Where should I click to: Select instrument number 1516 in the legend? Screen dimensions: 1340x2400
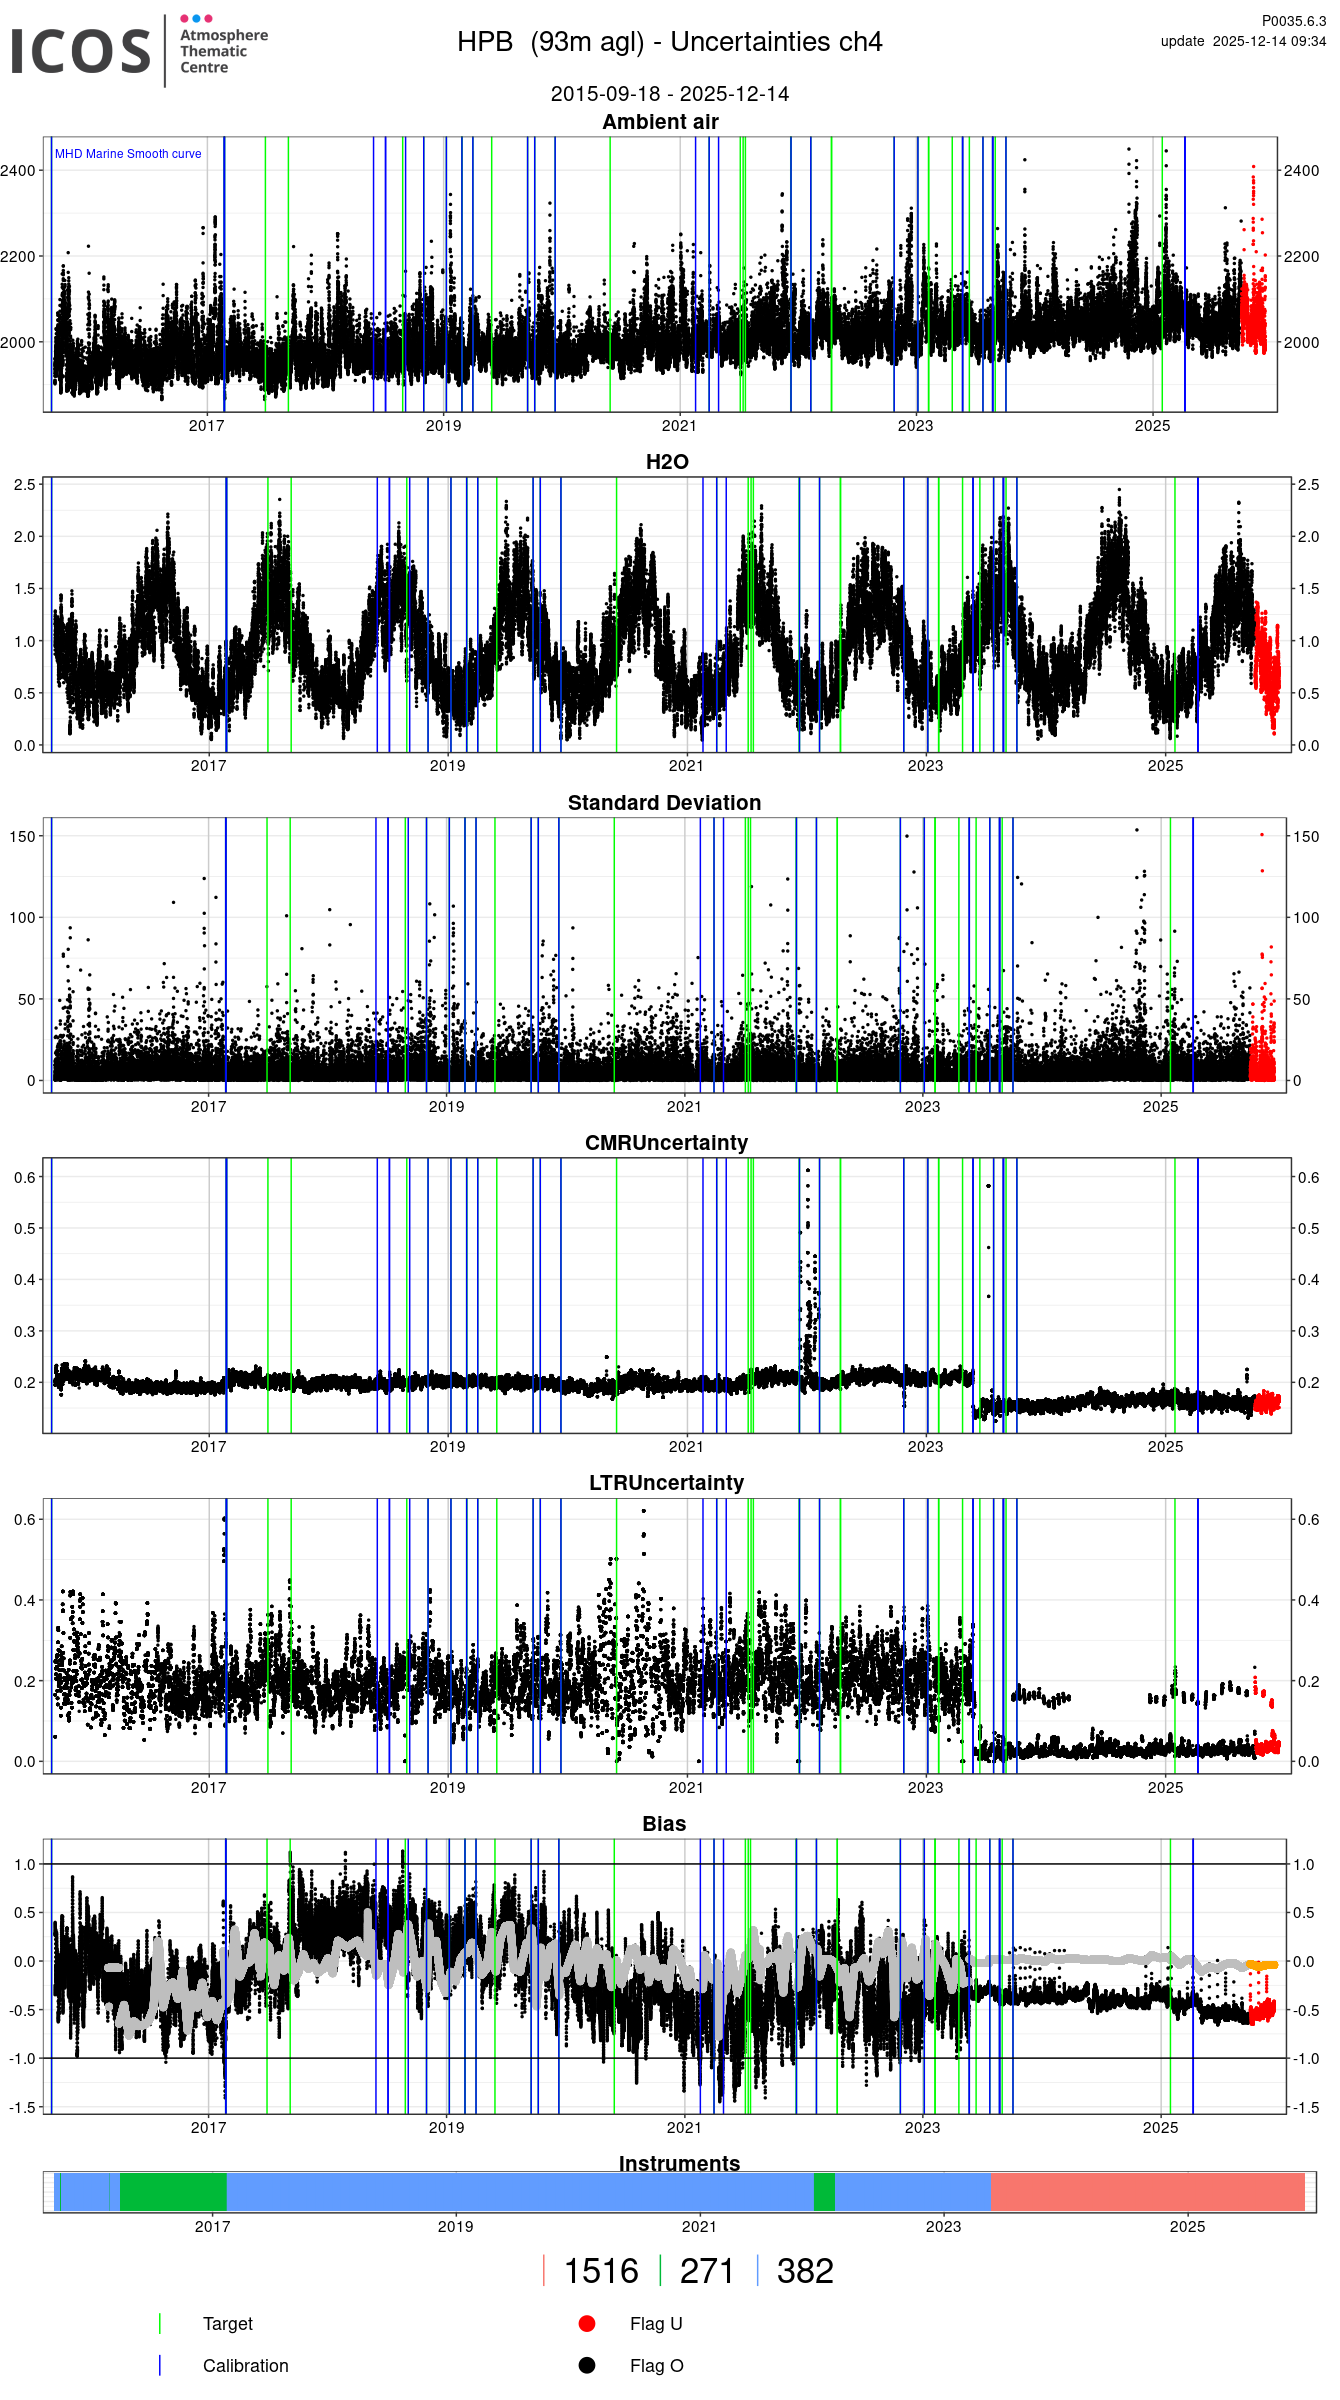[x=600, y=2271]
